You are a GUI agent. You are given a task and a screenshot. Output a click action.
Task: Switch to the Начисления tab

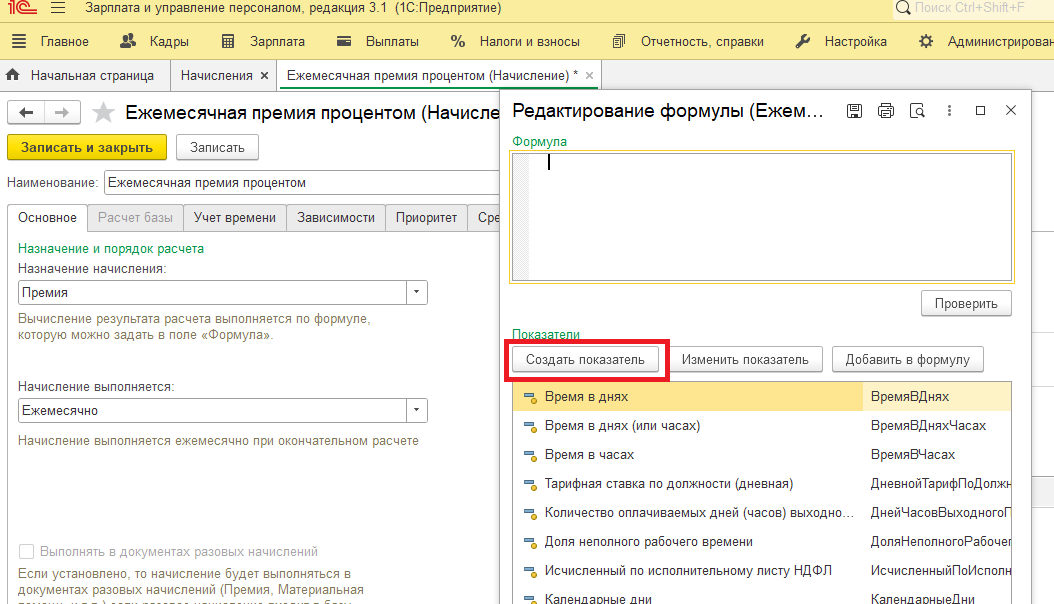click(x=216, y=76)
